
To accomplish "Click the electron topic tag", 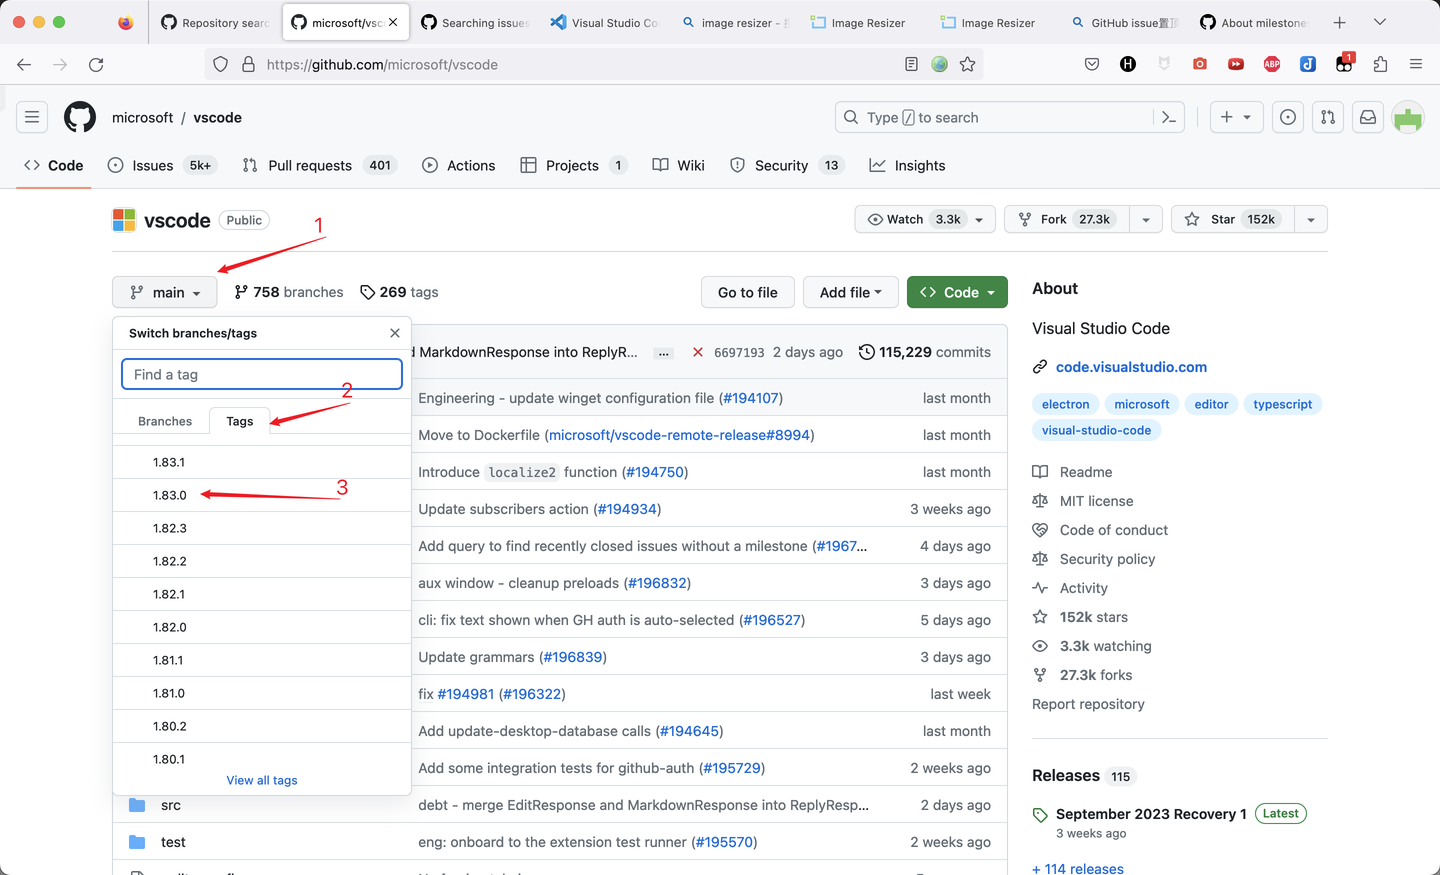I will [x=1065, y=404].
